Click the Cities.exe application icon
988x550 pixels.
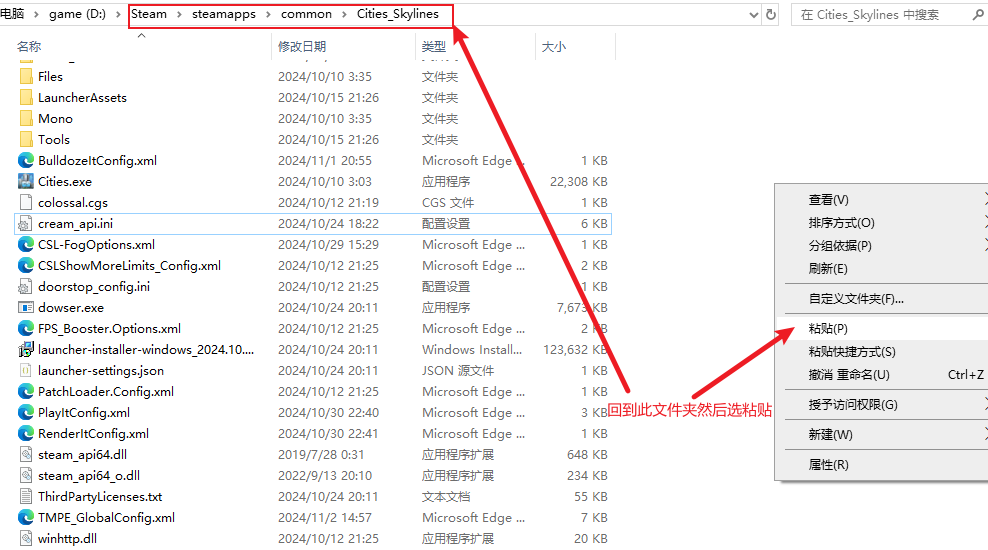[26, 181]
